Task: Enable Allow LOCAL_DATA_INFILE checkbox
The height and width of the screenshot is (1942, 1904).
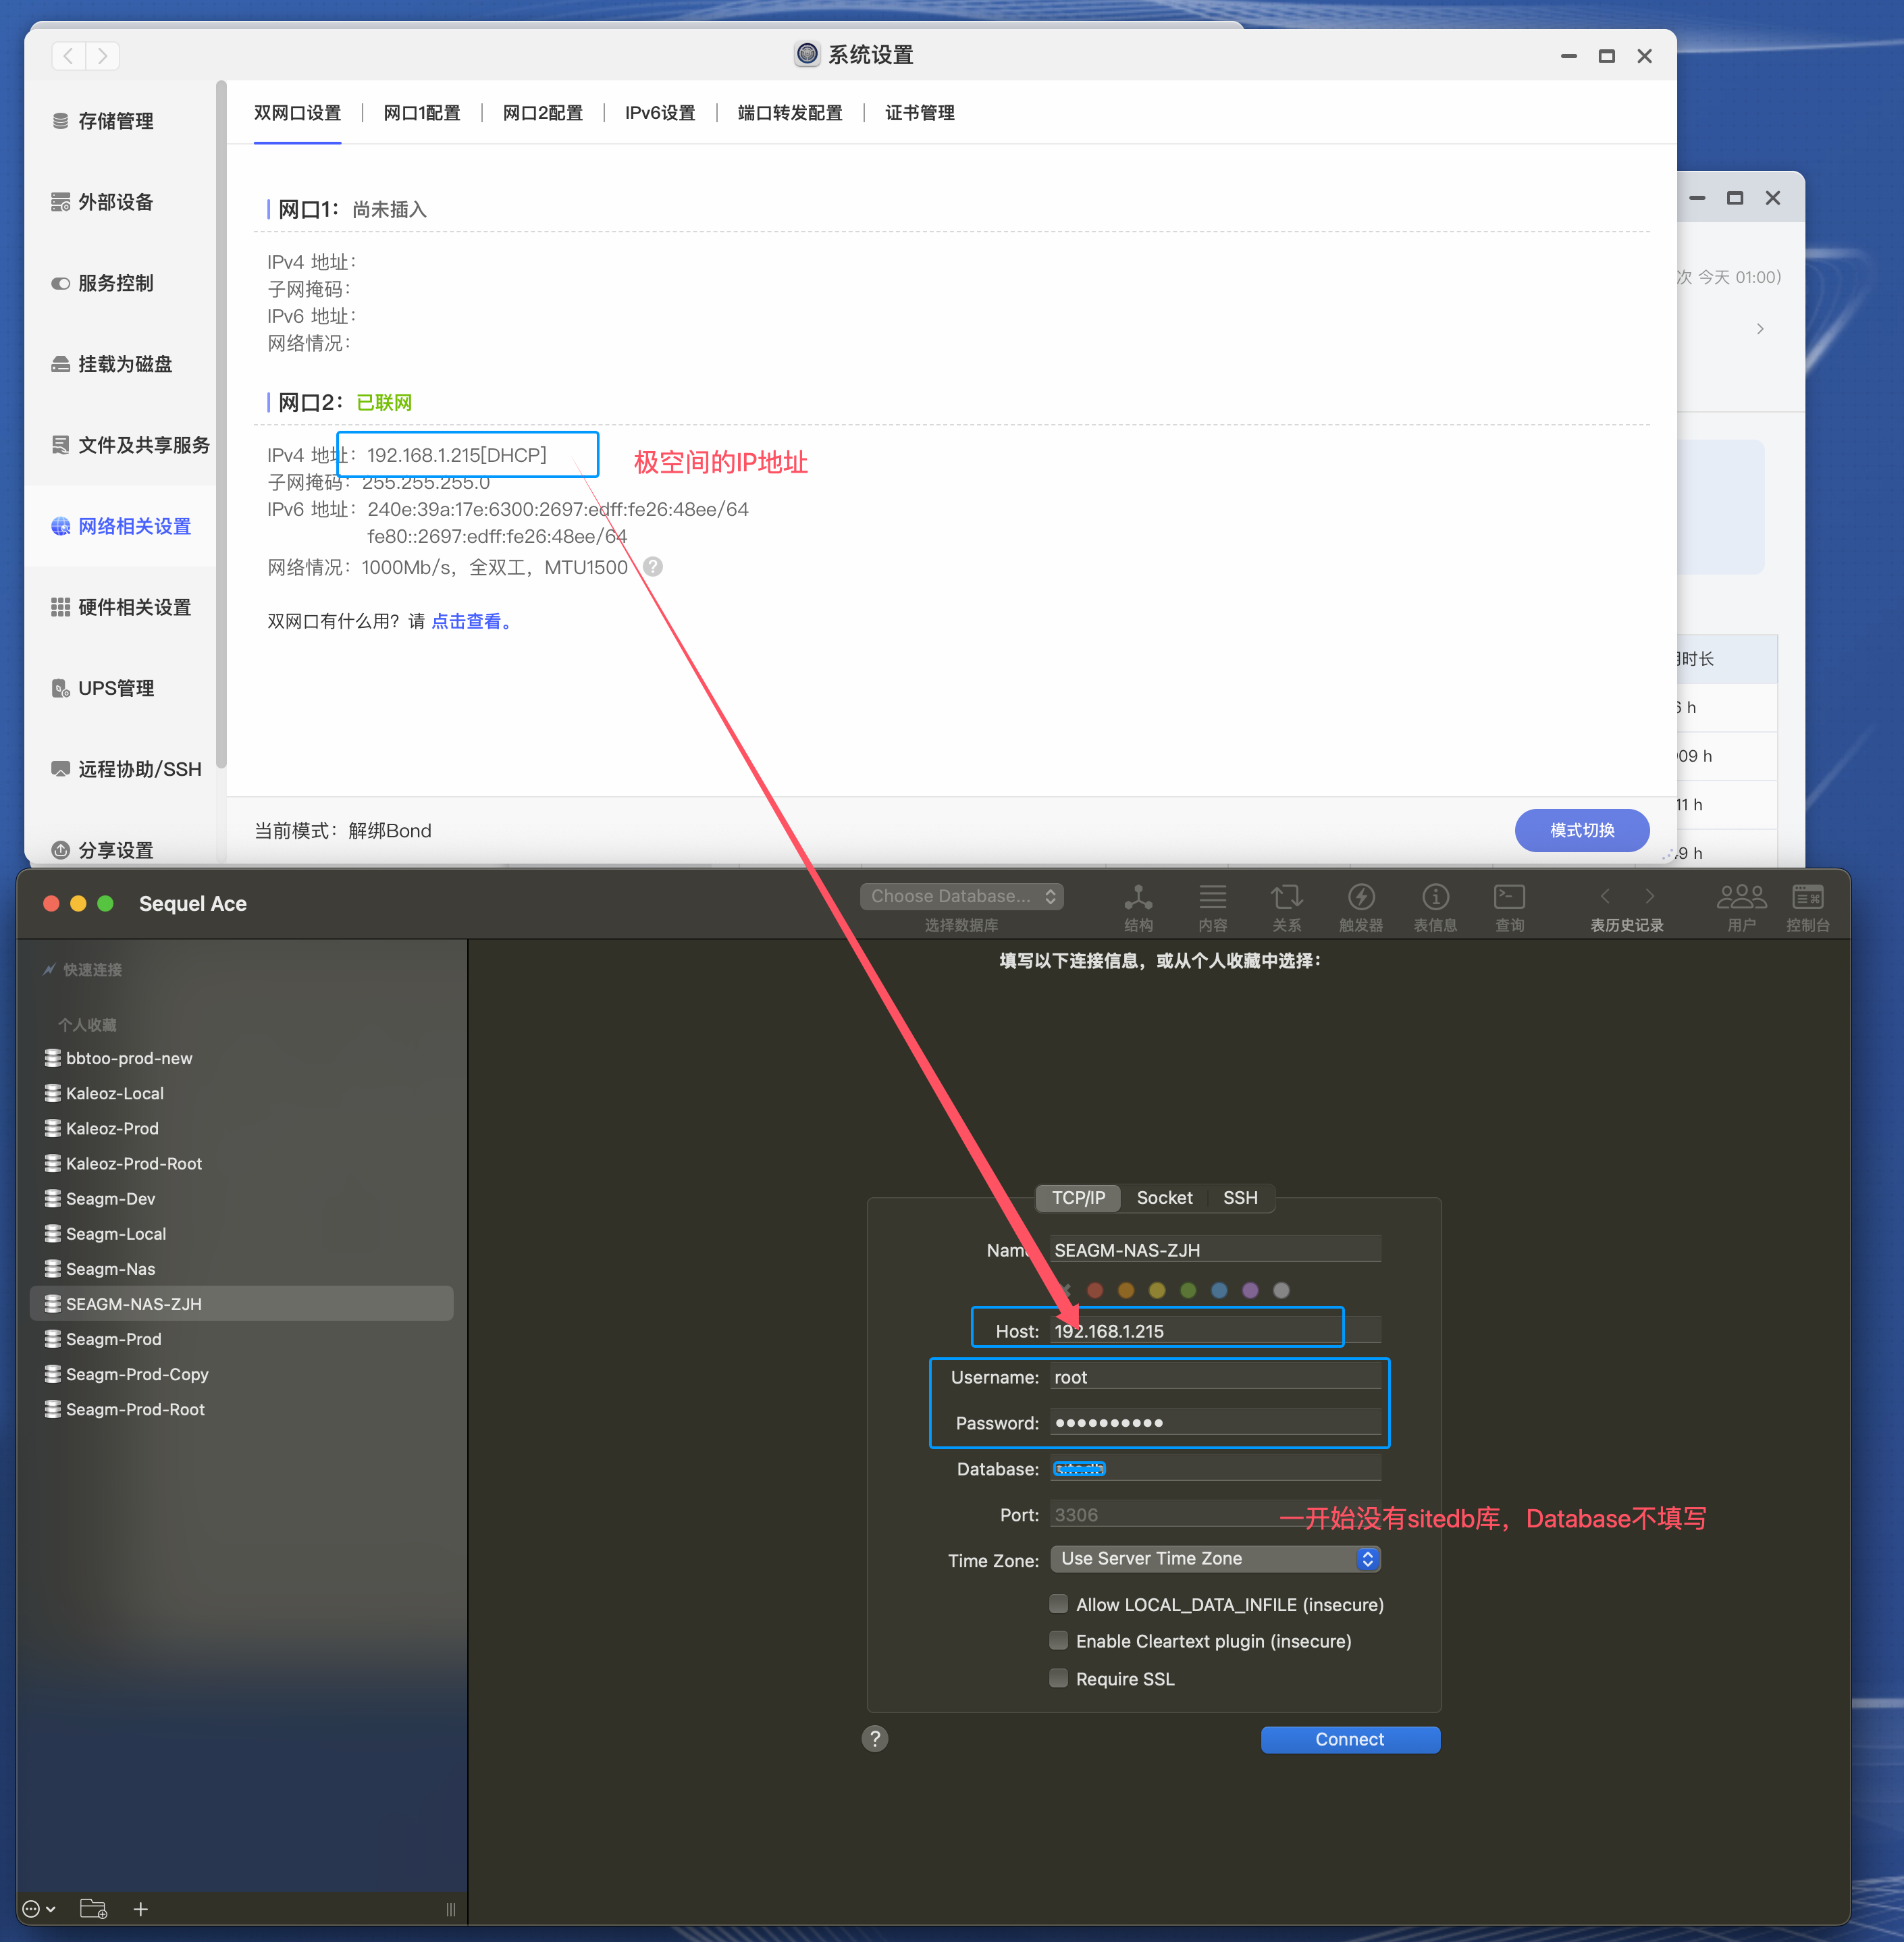Action: click(1059, 1604)
